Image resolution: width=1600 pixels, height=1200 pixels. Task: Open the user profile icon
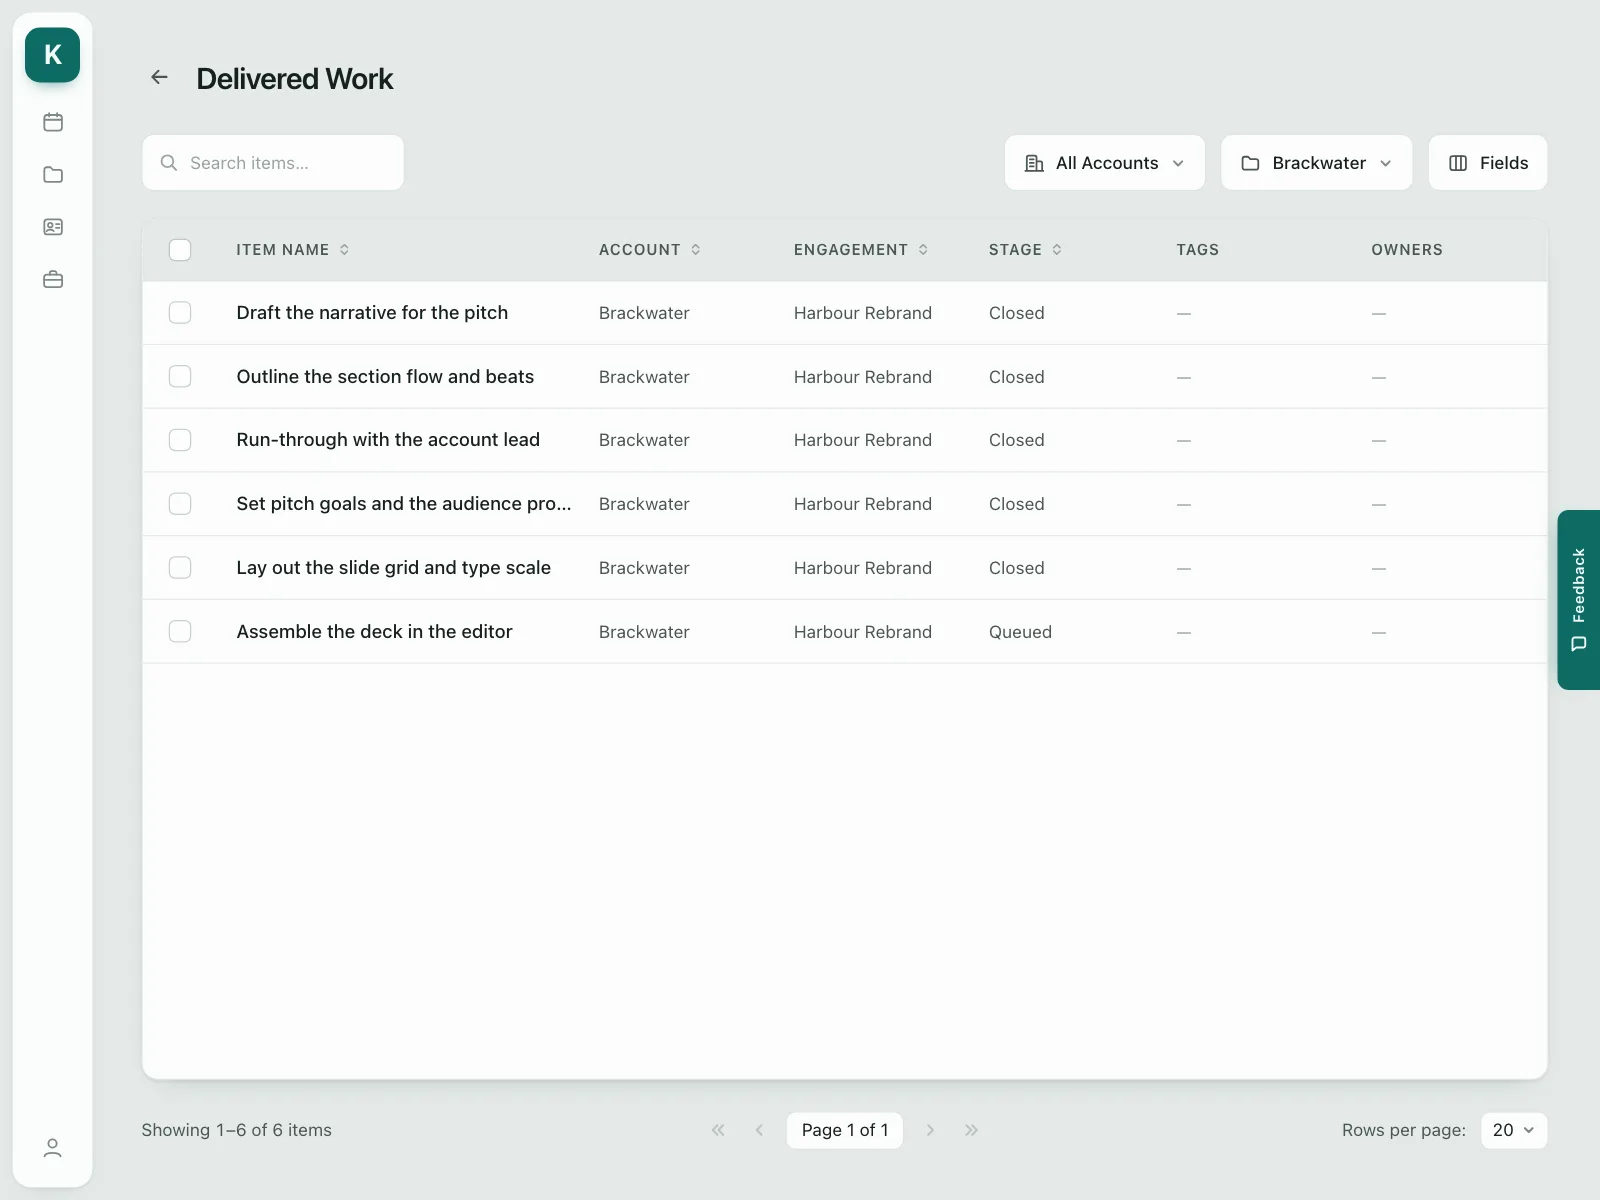pos(53,1148)
